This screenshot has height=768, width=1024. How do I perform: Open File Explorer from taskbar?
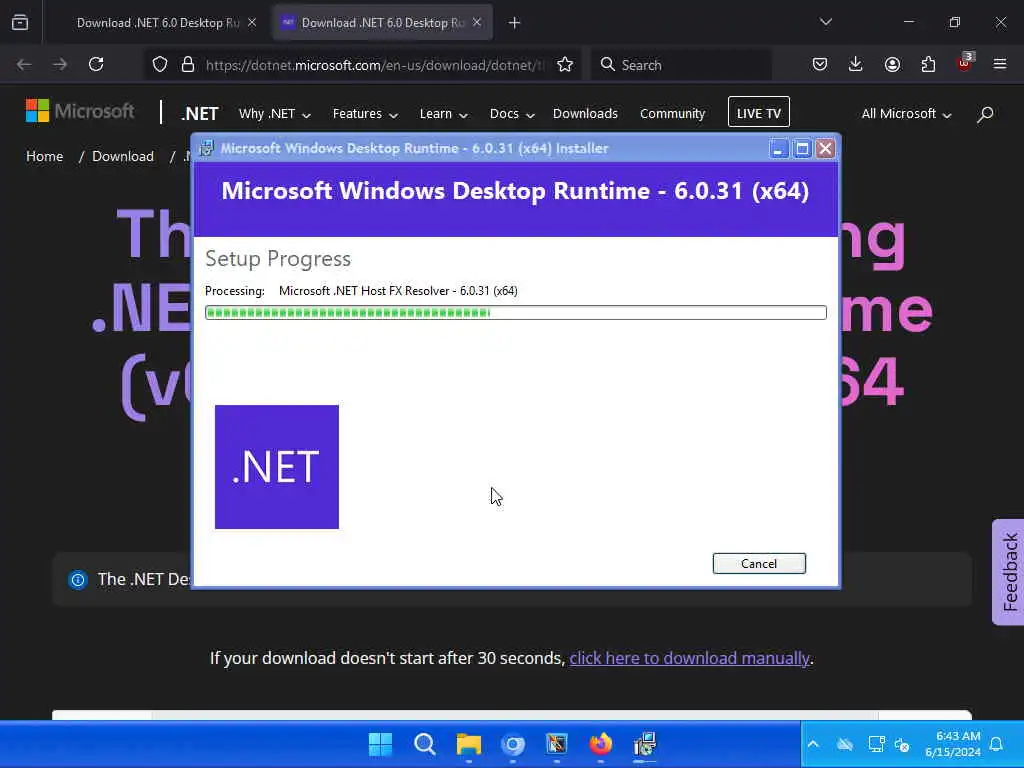pos(468,744)
